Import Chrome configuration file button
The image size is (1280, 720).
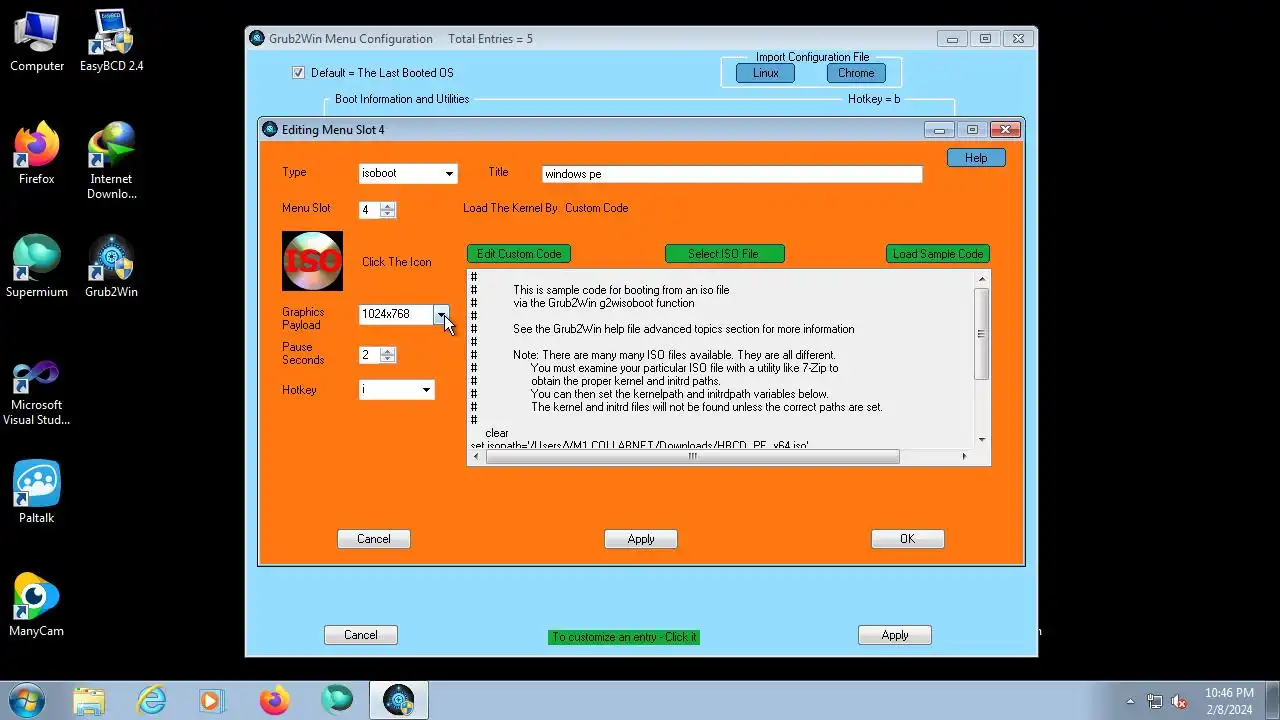click(856, 73)
